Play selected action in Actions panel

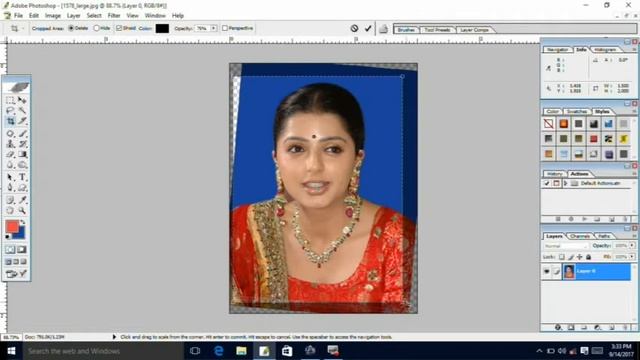tap(584, 219)
